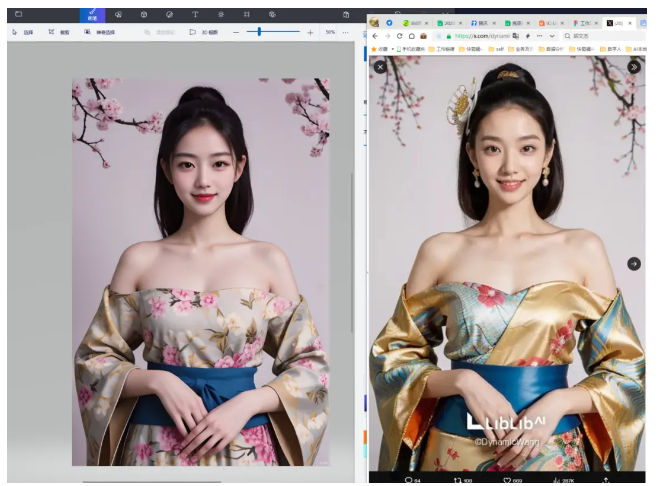This screenshot has width=669, height=486.
Task: Click the views chart icon under X post
Action: pos(556,480)
